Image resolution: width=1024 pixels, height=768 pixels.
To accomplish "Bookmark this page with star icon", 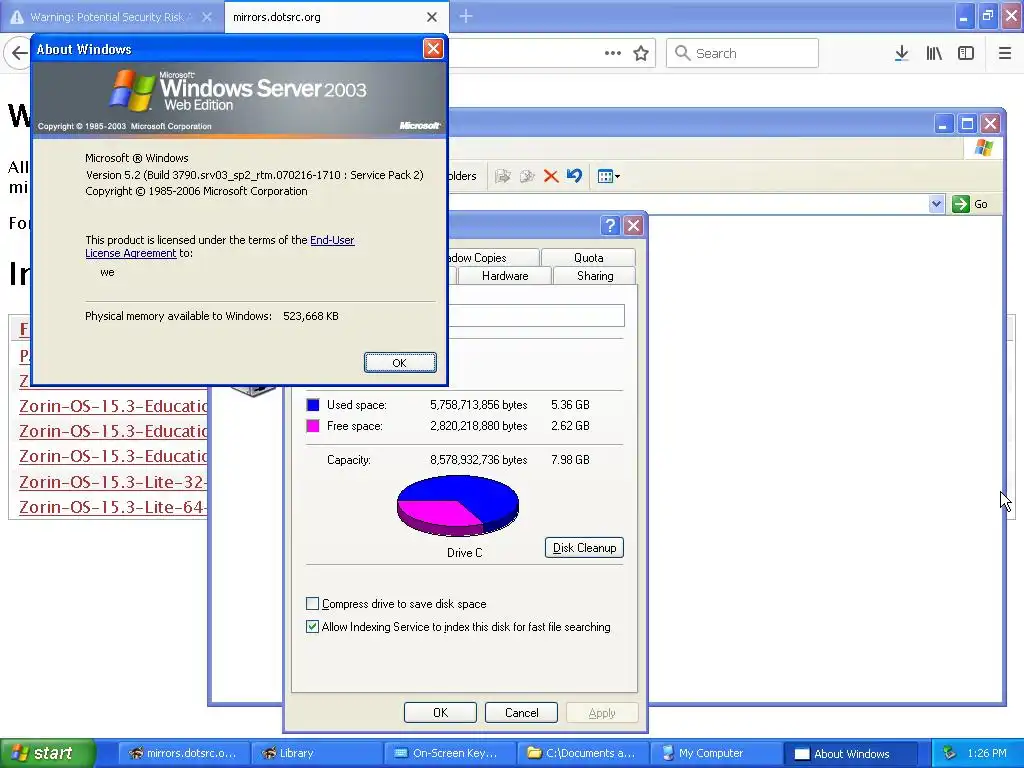I will pyautogui.click(x=641, y=53).
